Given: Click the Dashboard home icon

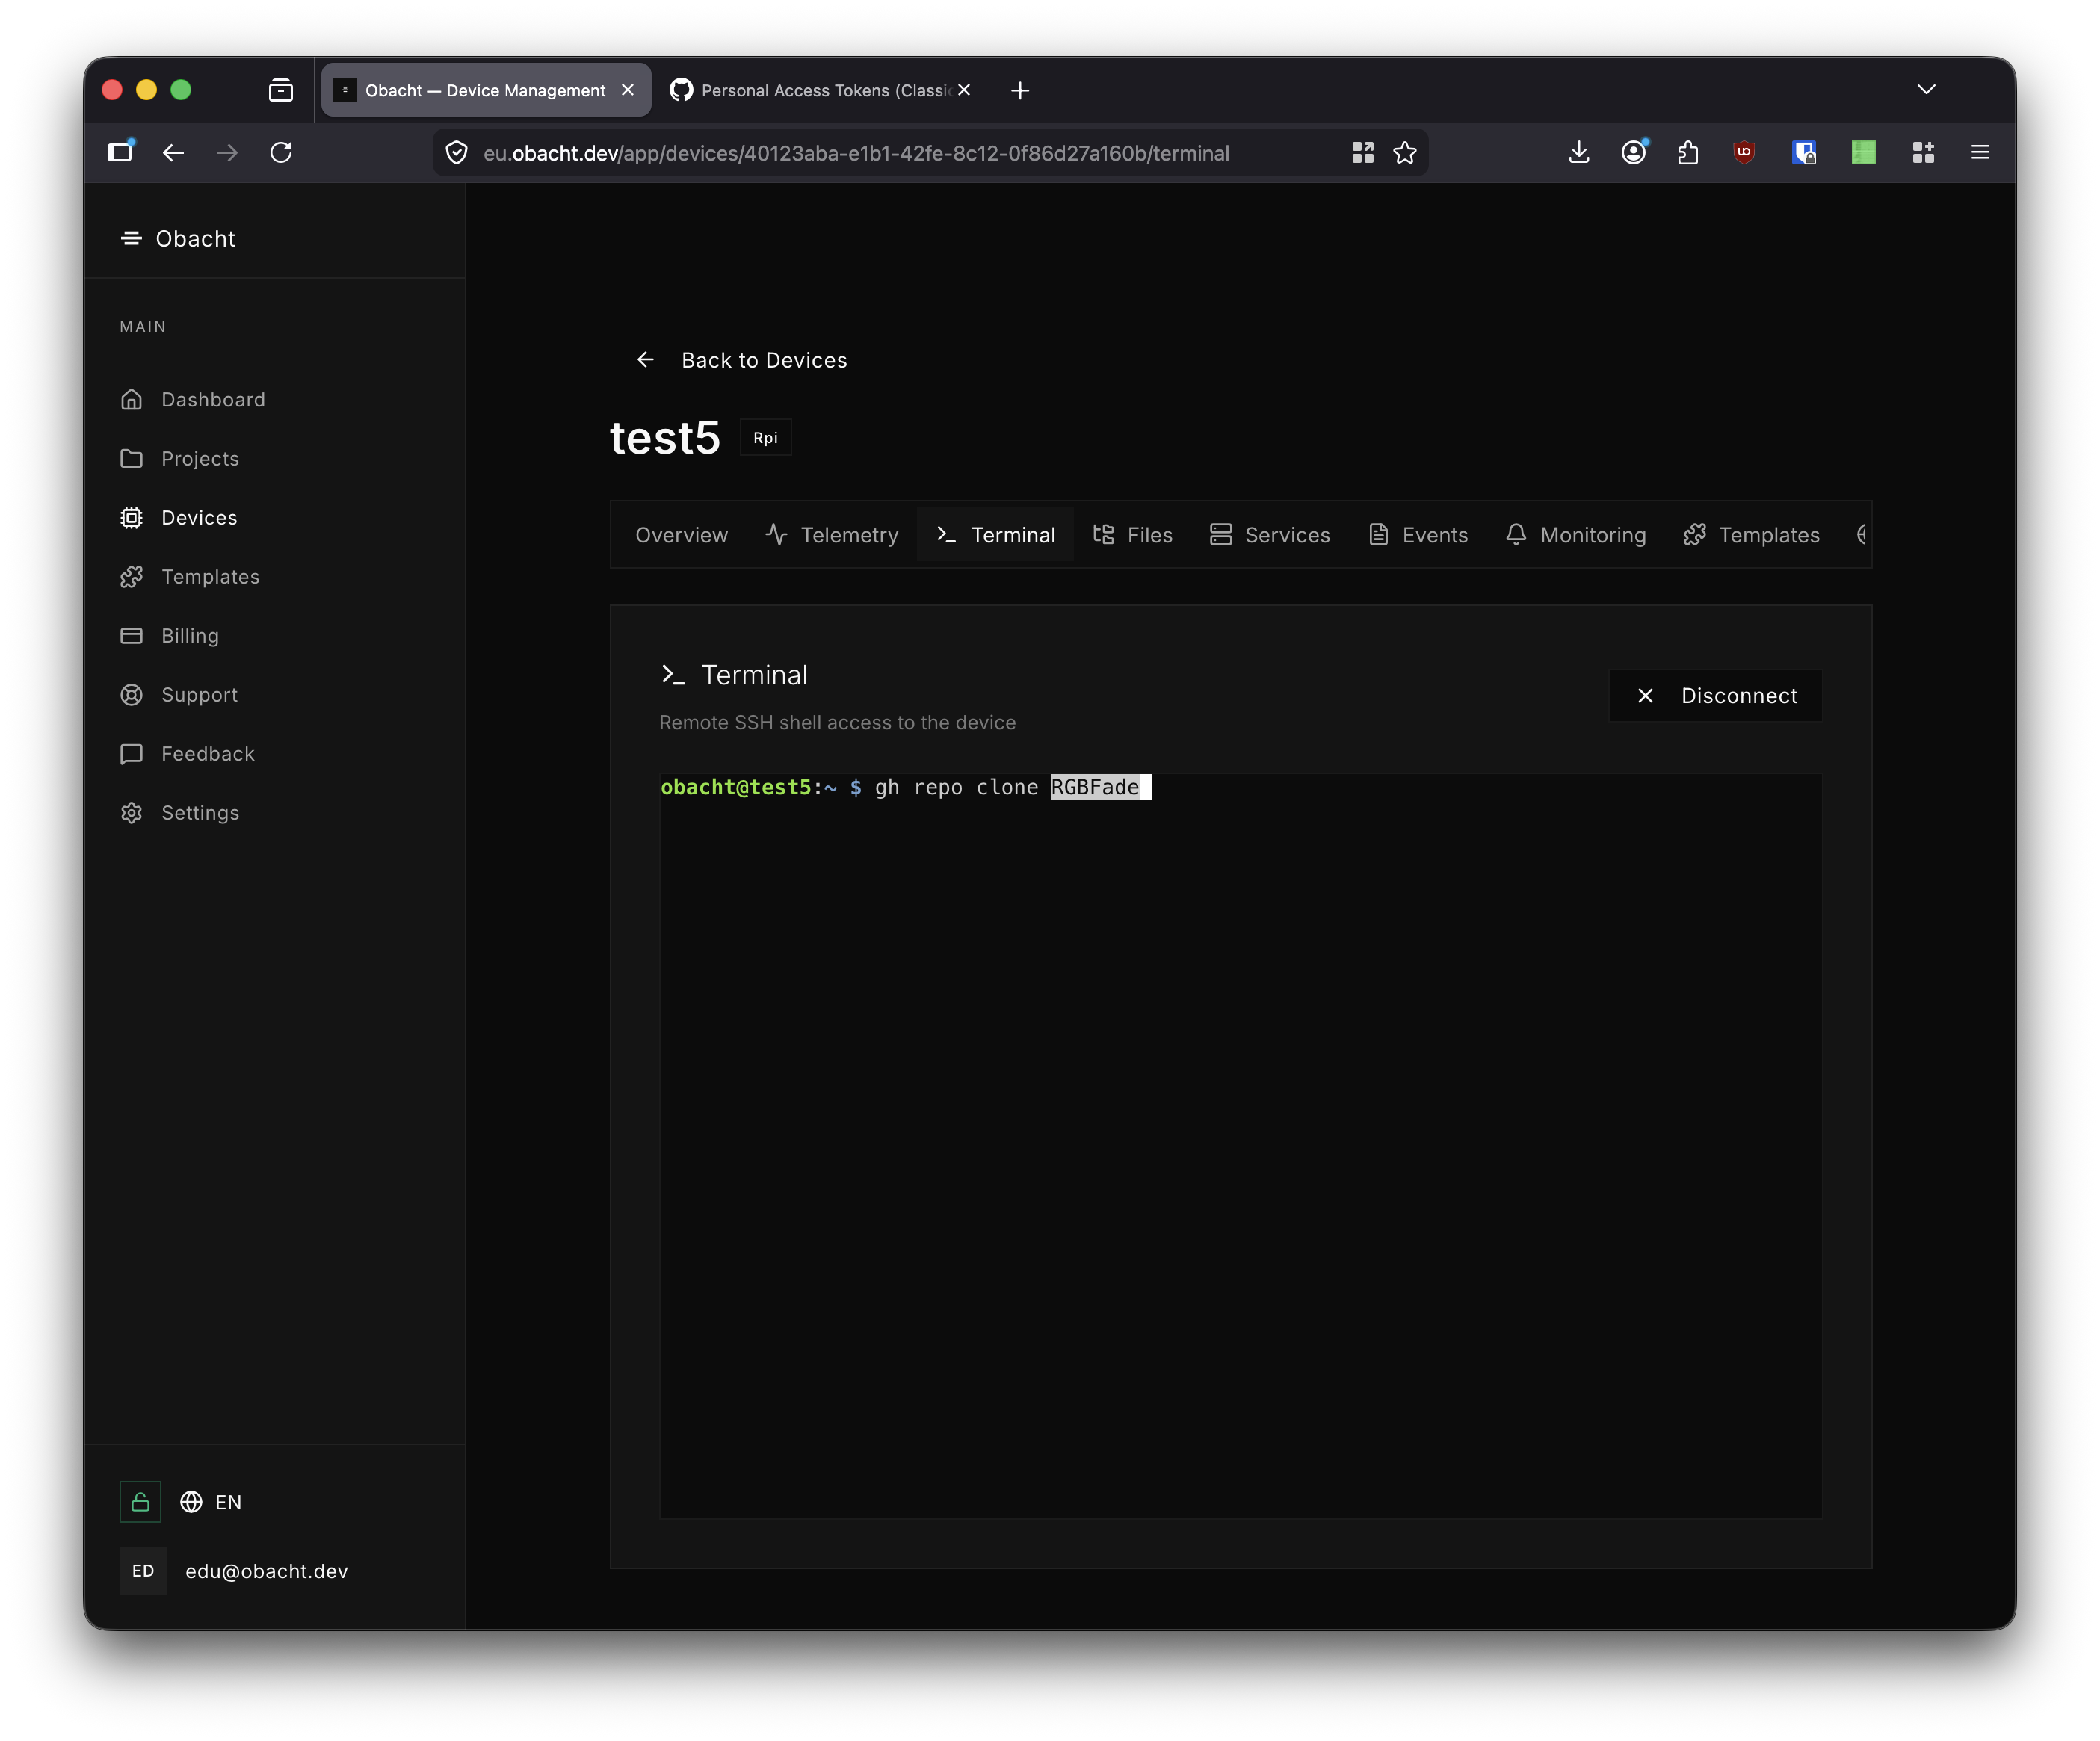Looking at the screenshot, I should point(131,399).
